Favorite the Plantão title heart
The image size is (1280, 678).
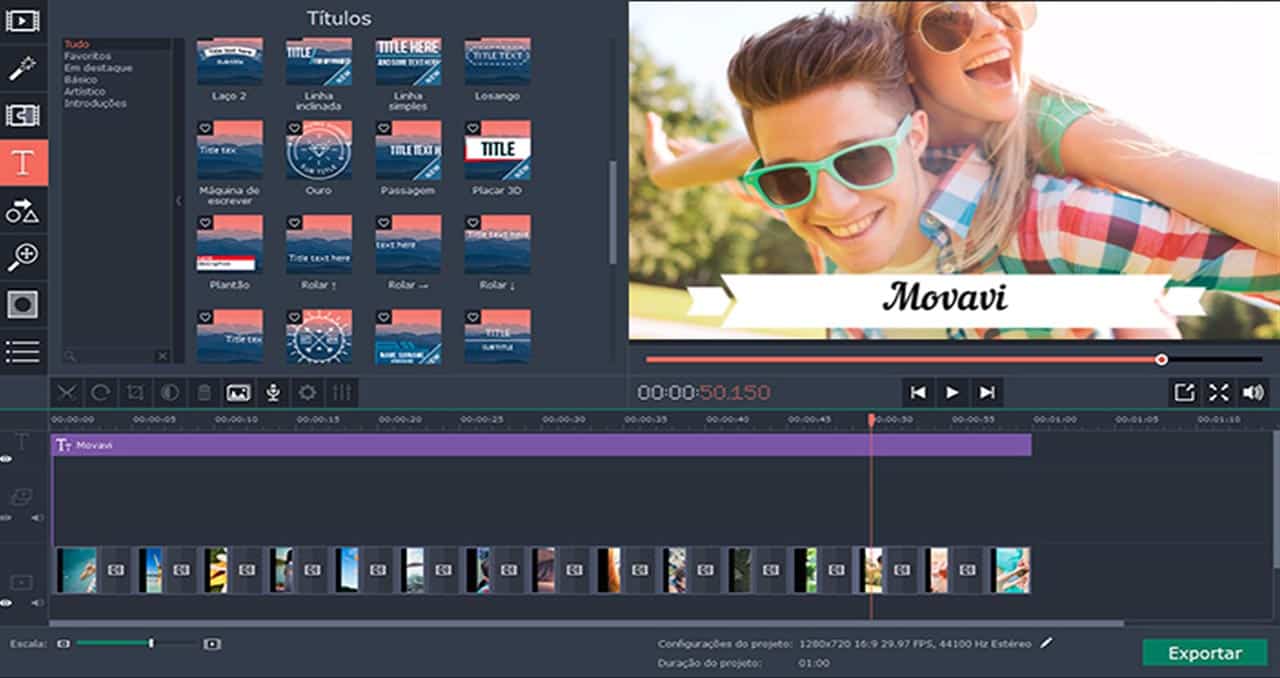click(x=205, y=222)
